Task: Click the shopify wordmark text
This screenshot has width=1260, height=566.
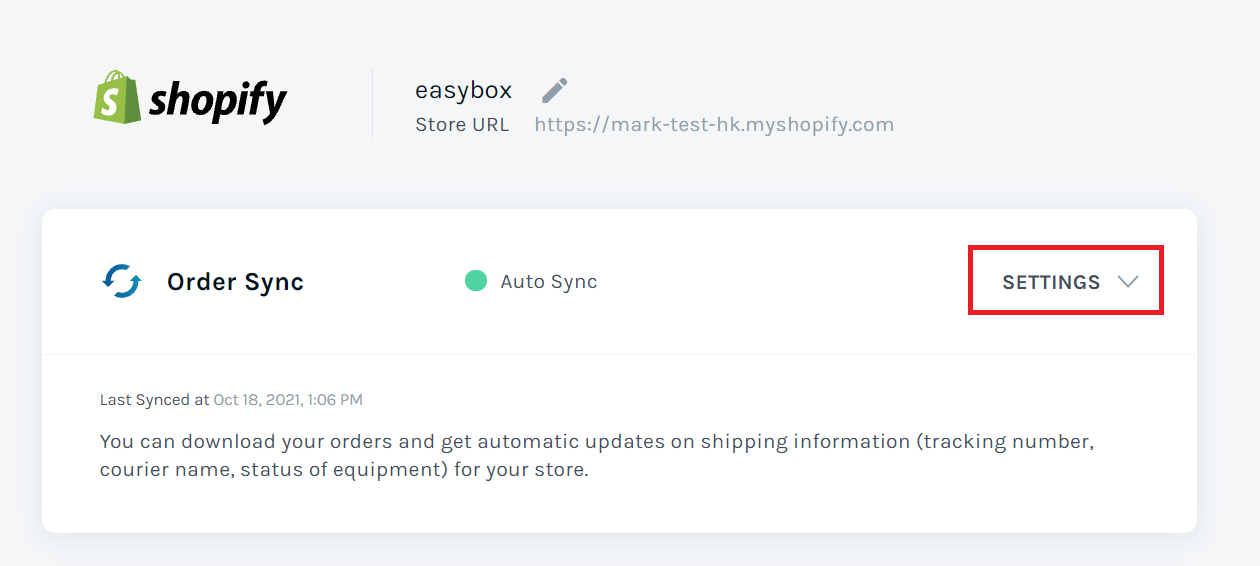Action: pos(218,101)
